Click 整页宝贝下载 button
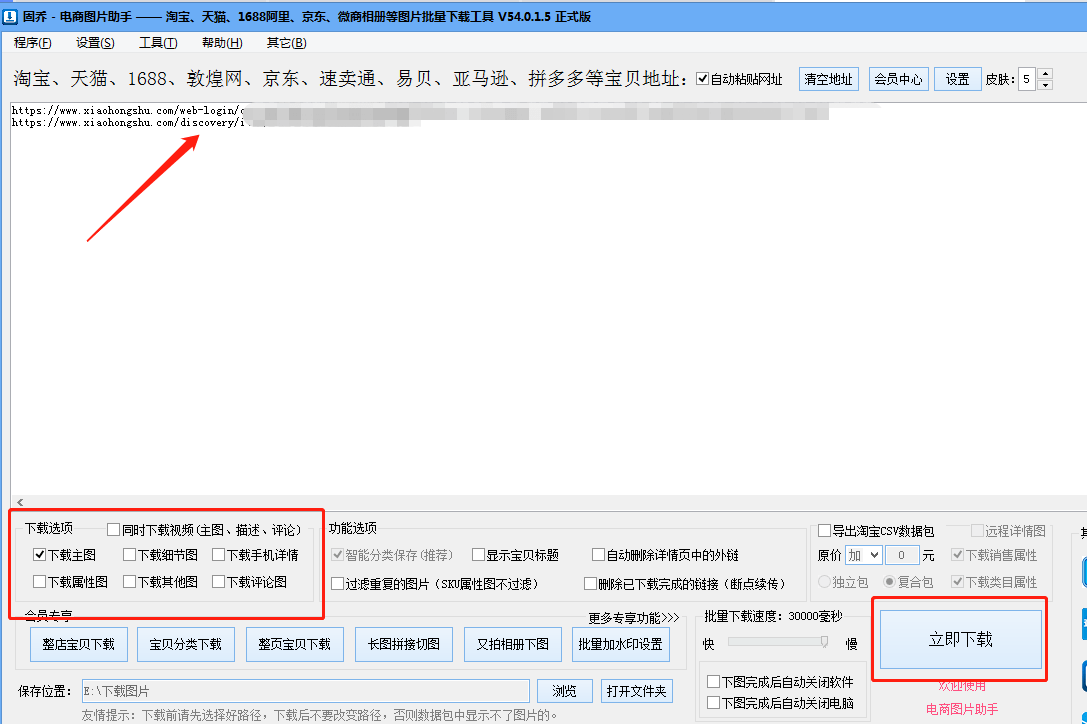 (295, 644)
